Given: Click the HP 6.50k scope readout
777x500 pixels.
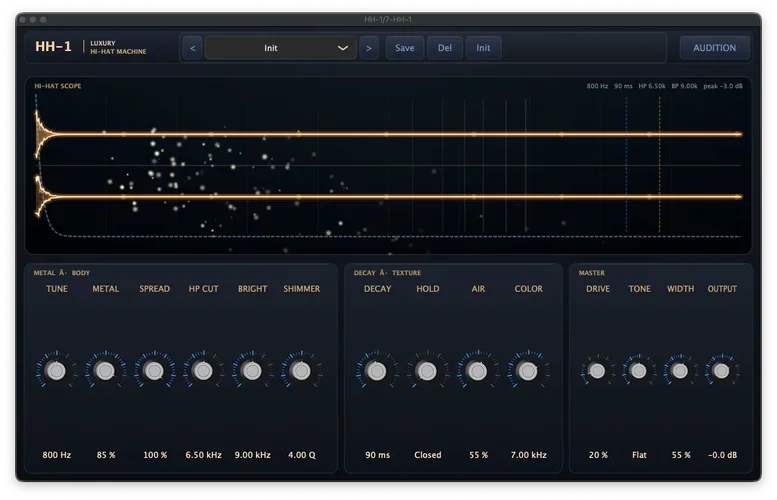Looking at the screenshot, I should [652, 86].
